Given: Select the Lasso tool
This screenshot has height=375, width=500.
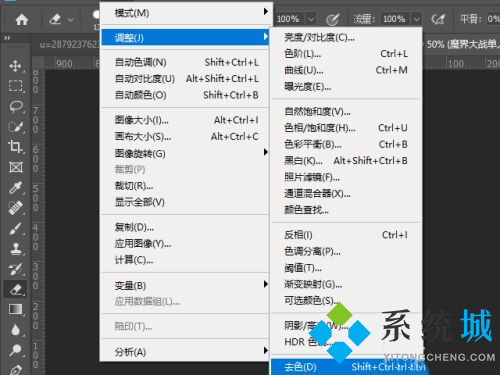Looking at the screenshot, I should [16, 107].
